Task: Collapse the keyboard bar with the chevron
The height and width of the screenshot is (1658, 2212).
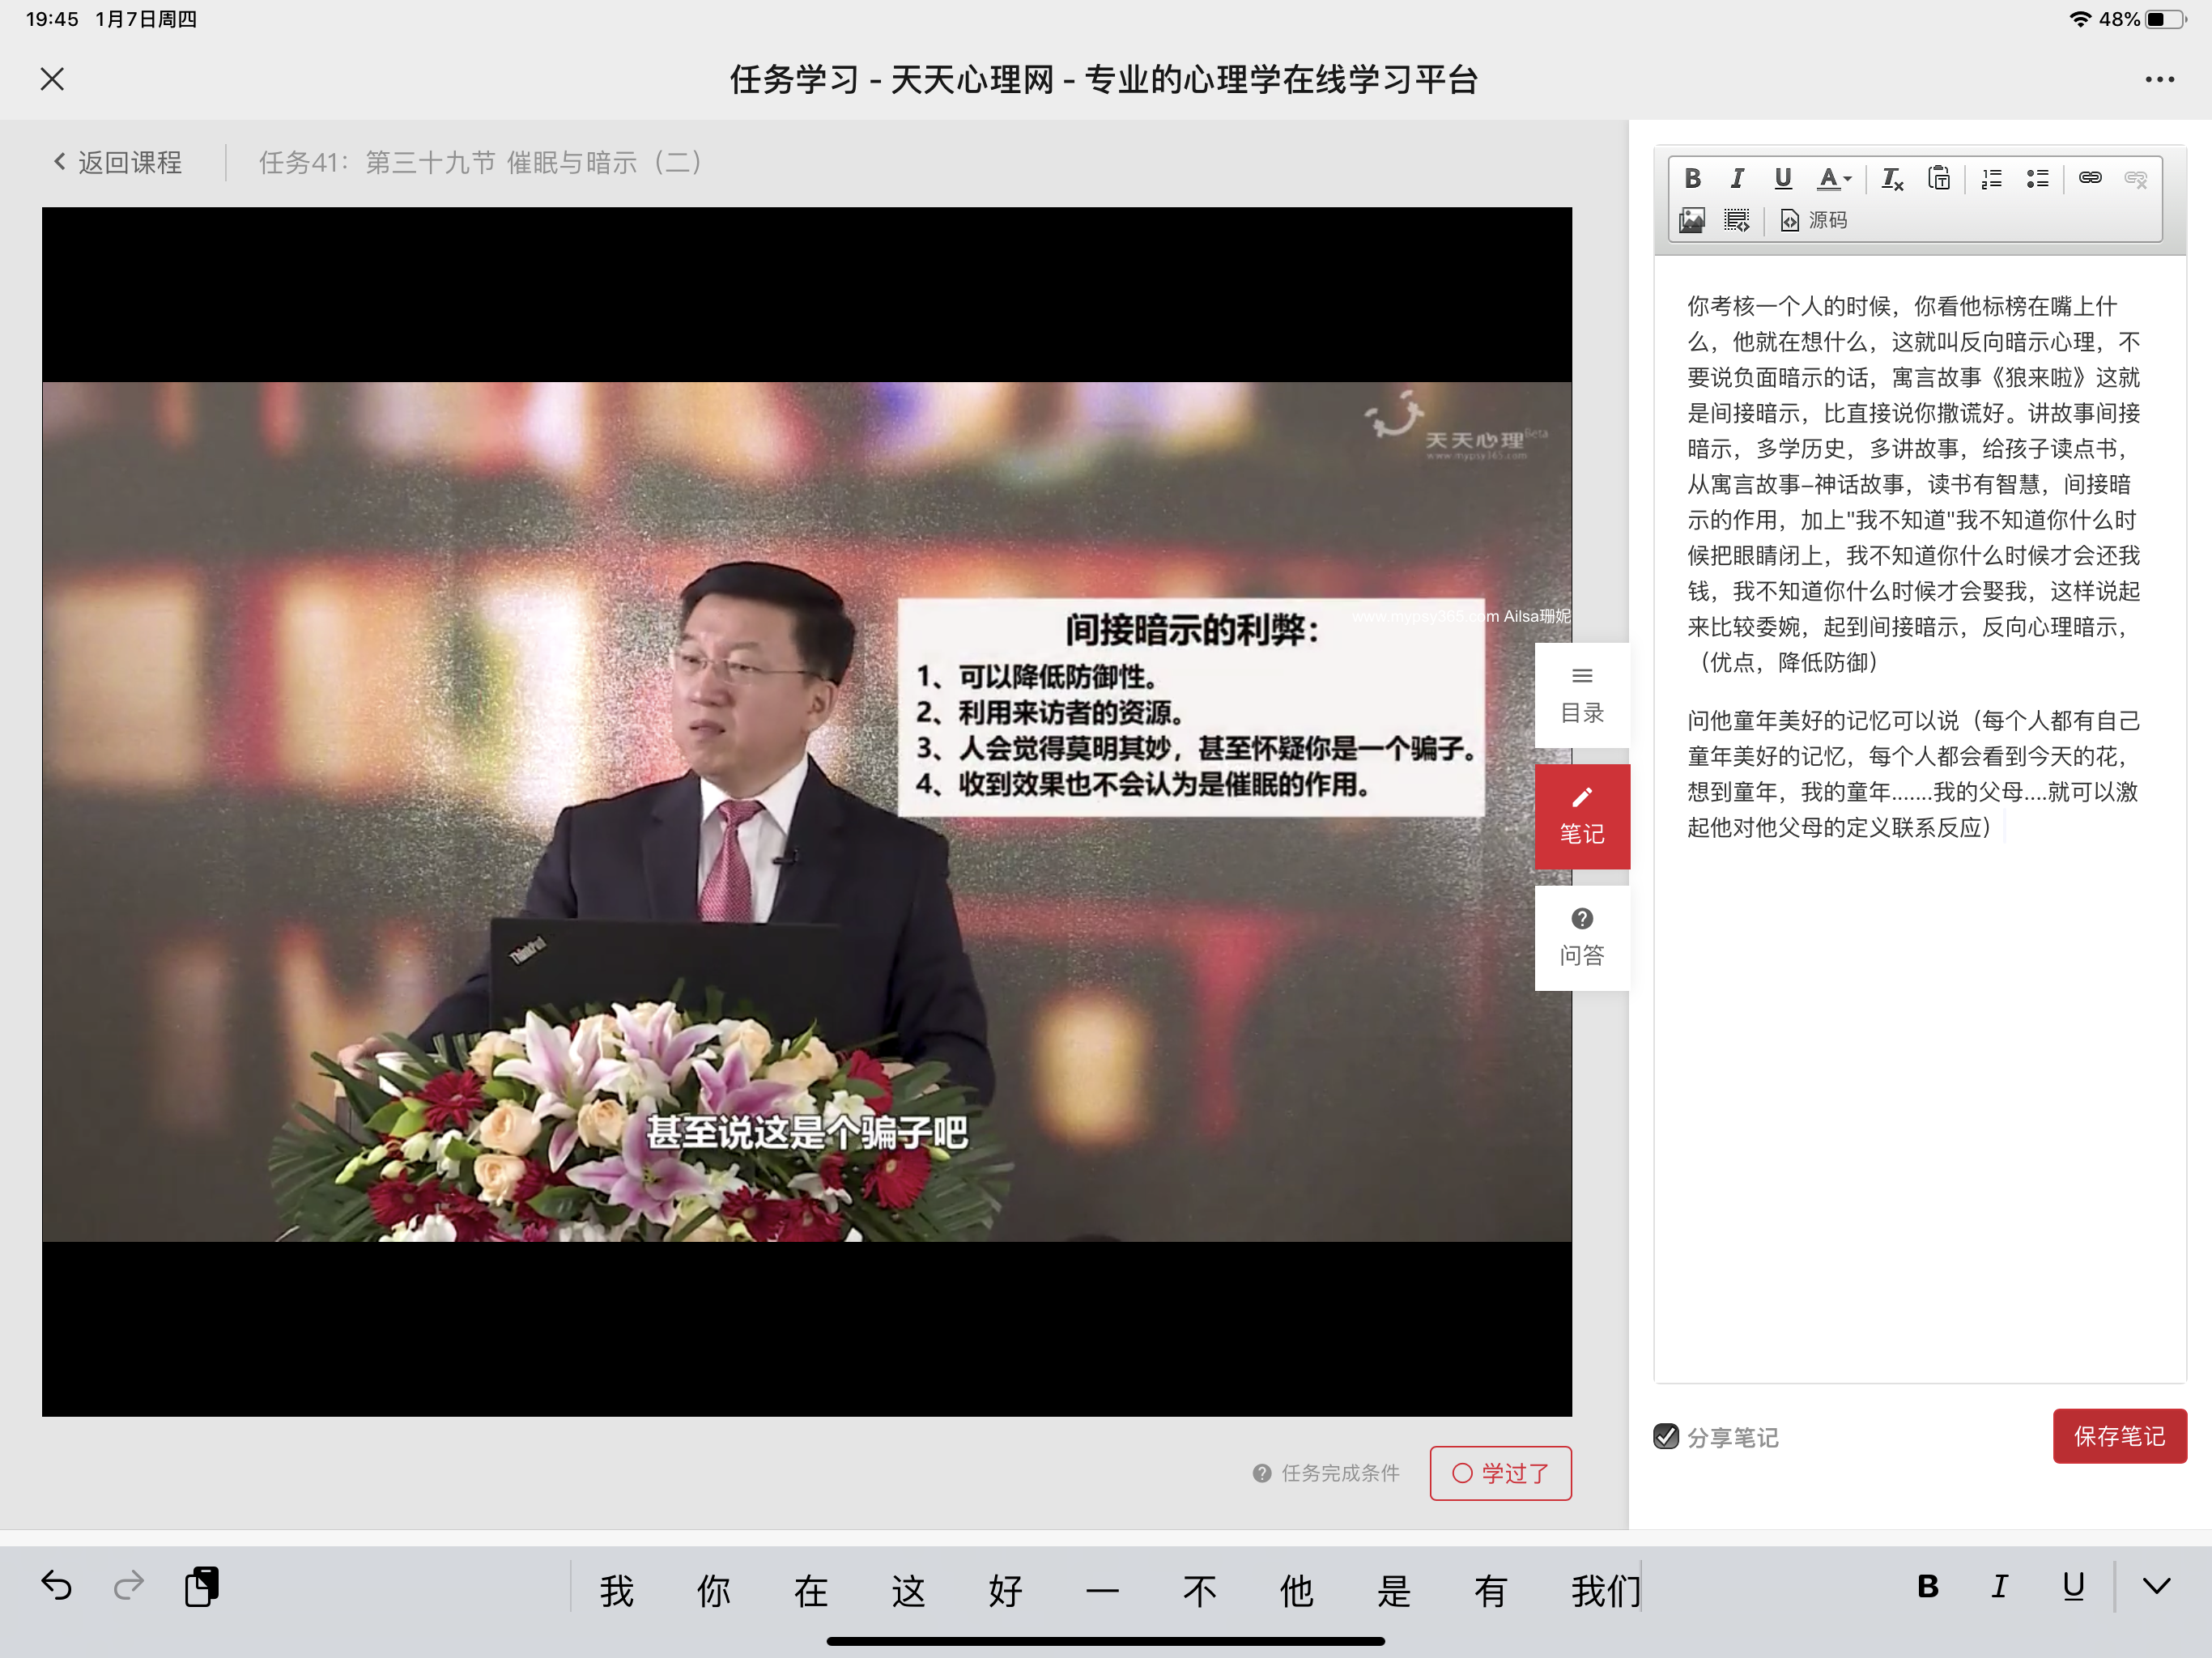Action: [x=2157, y=1586]
